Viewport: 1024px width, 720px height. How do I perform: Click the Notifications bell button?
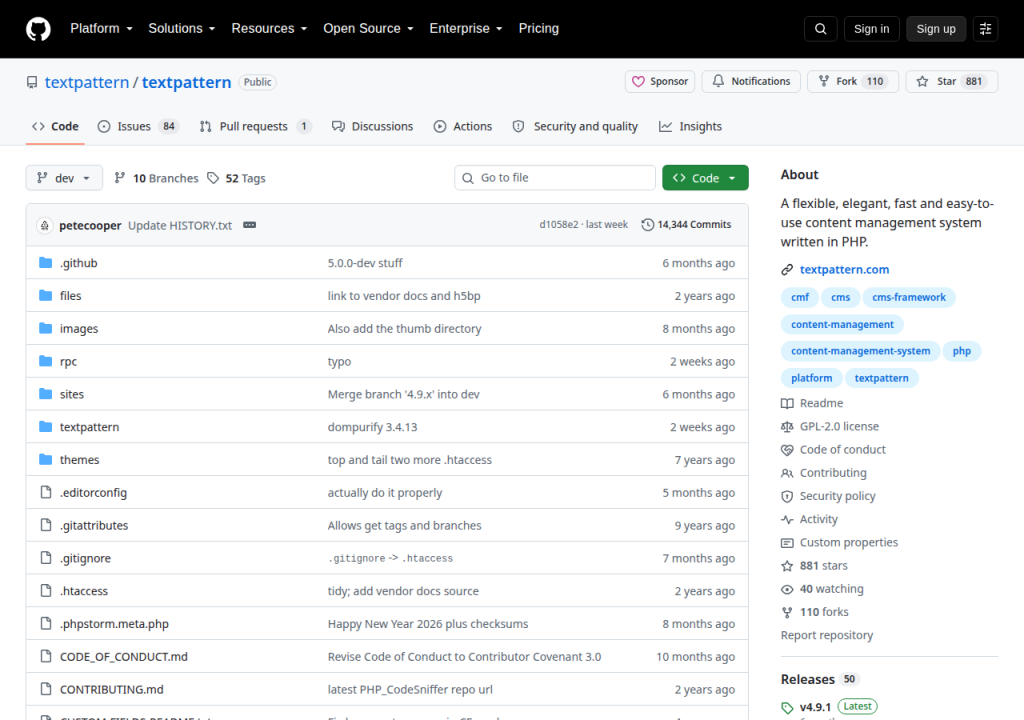click(x=751, y=82)
